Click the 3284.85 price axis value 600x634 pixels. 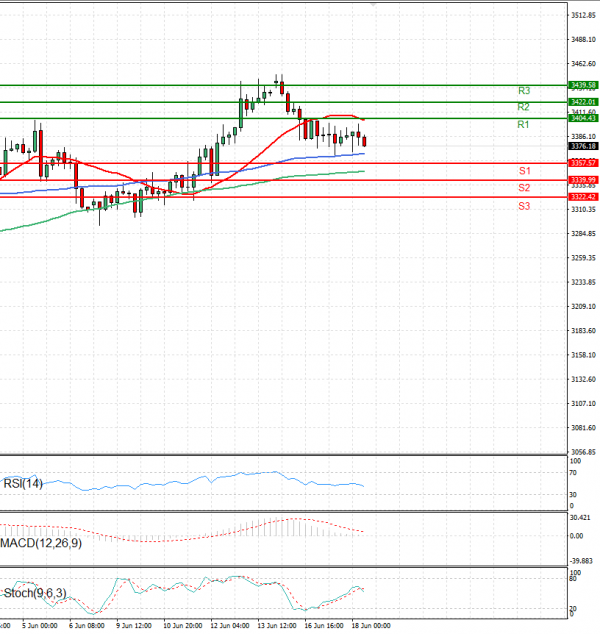pyautogui.click(x=583, y=234)
